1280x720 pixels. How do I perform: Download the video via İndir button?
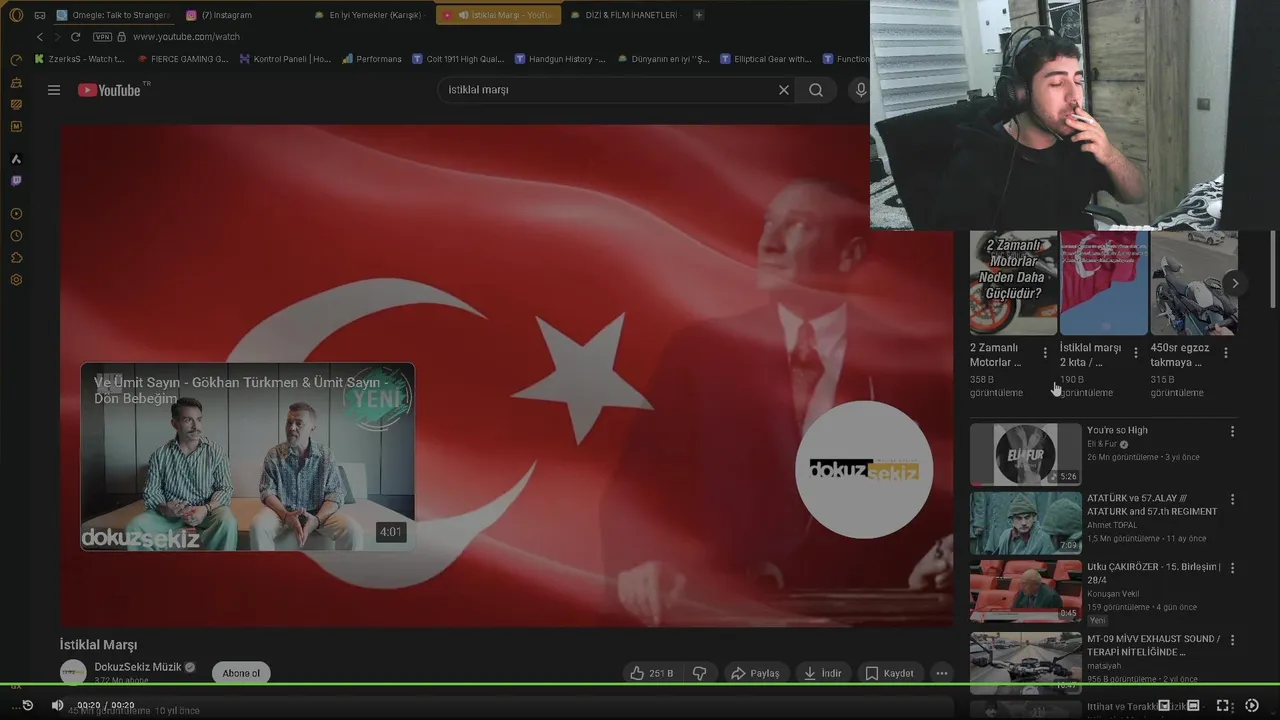click(x=823, y=673)
